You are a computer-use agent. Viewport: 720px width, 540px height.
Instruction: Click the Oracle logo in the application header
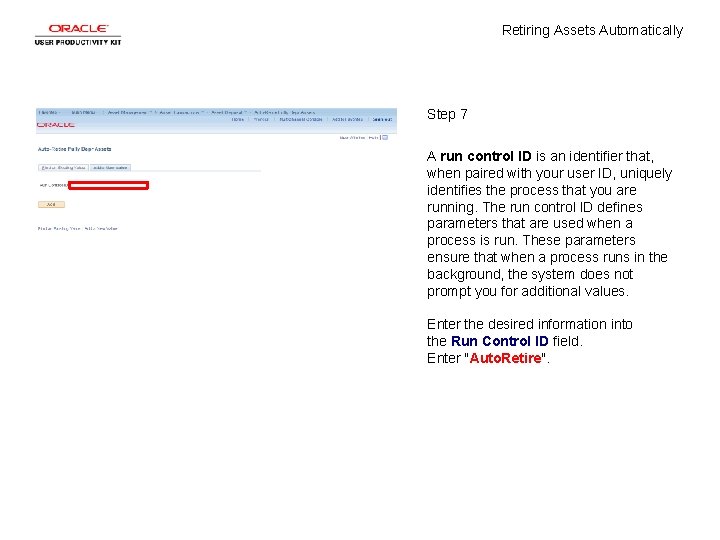click(56, 125)
